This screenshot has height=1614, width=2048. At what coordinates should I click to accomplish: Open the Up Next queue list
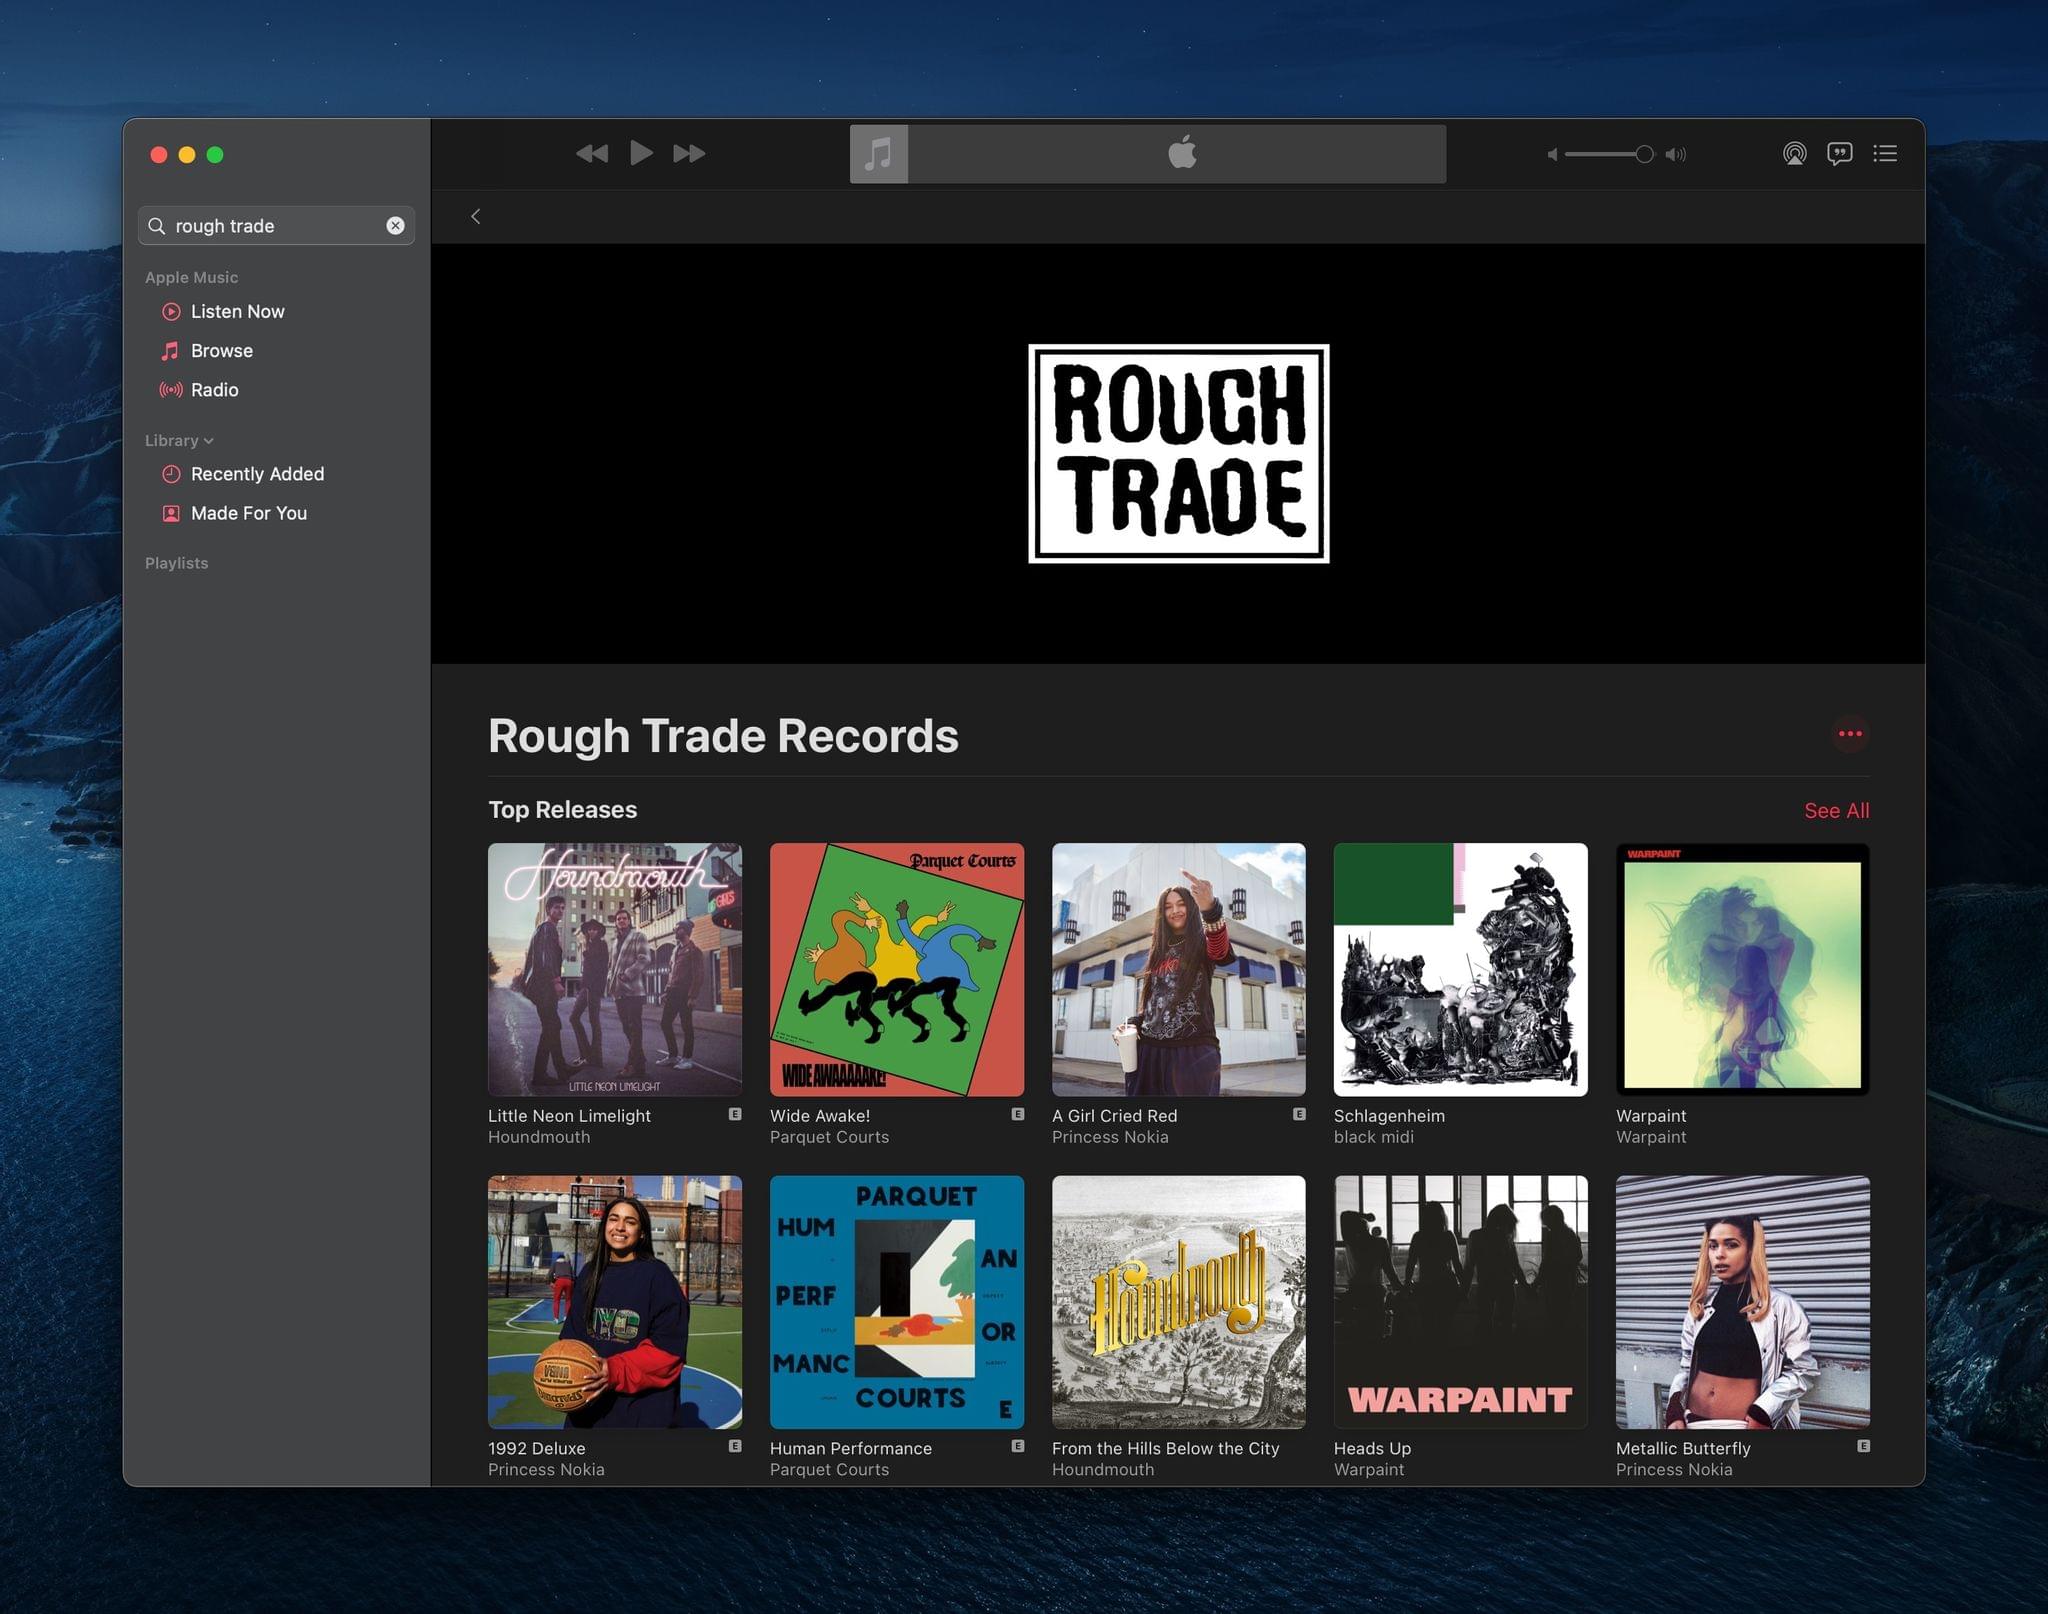(x=1885, y=153)
